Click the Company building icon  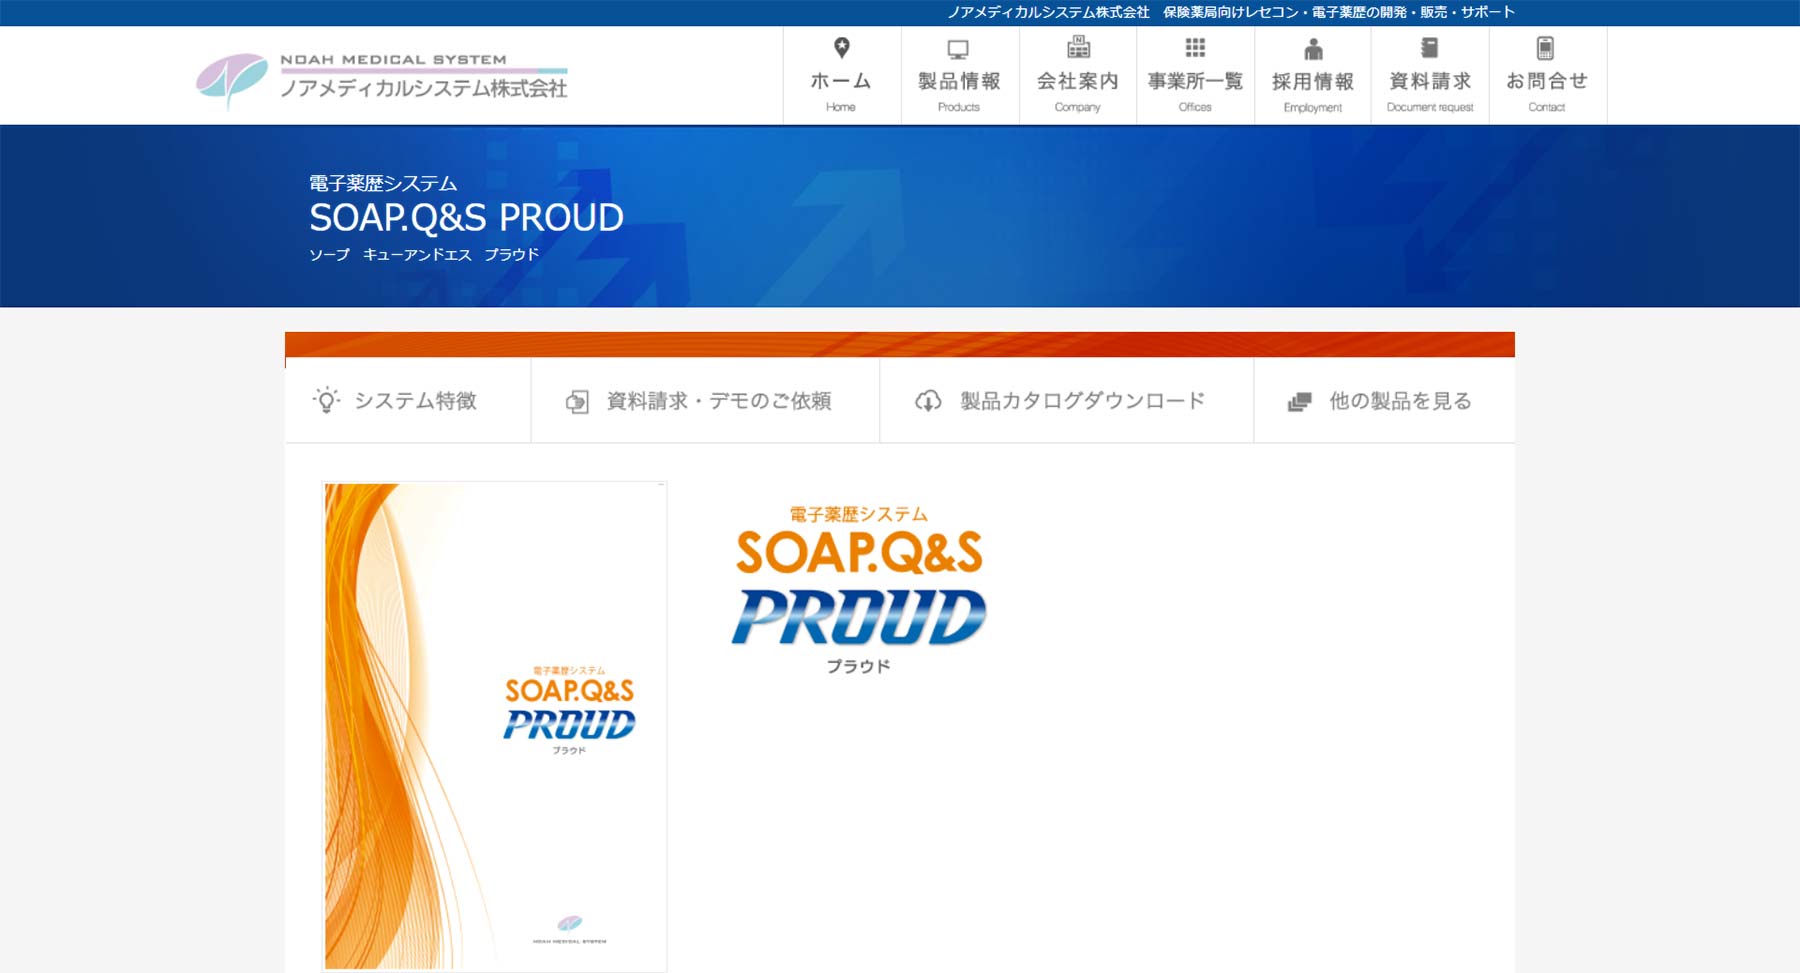click(1078, 47)
